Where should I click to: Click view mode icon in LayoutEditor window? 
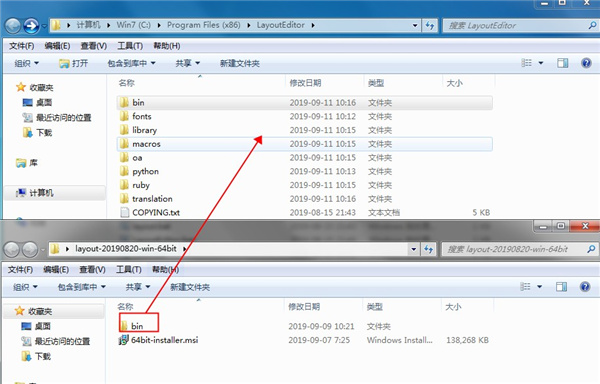(x=527, y=63)
